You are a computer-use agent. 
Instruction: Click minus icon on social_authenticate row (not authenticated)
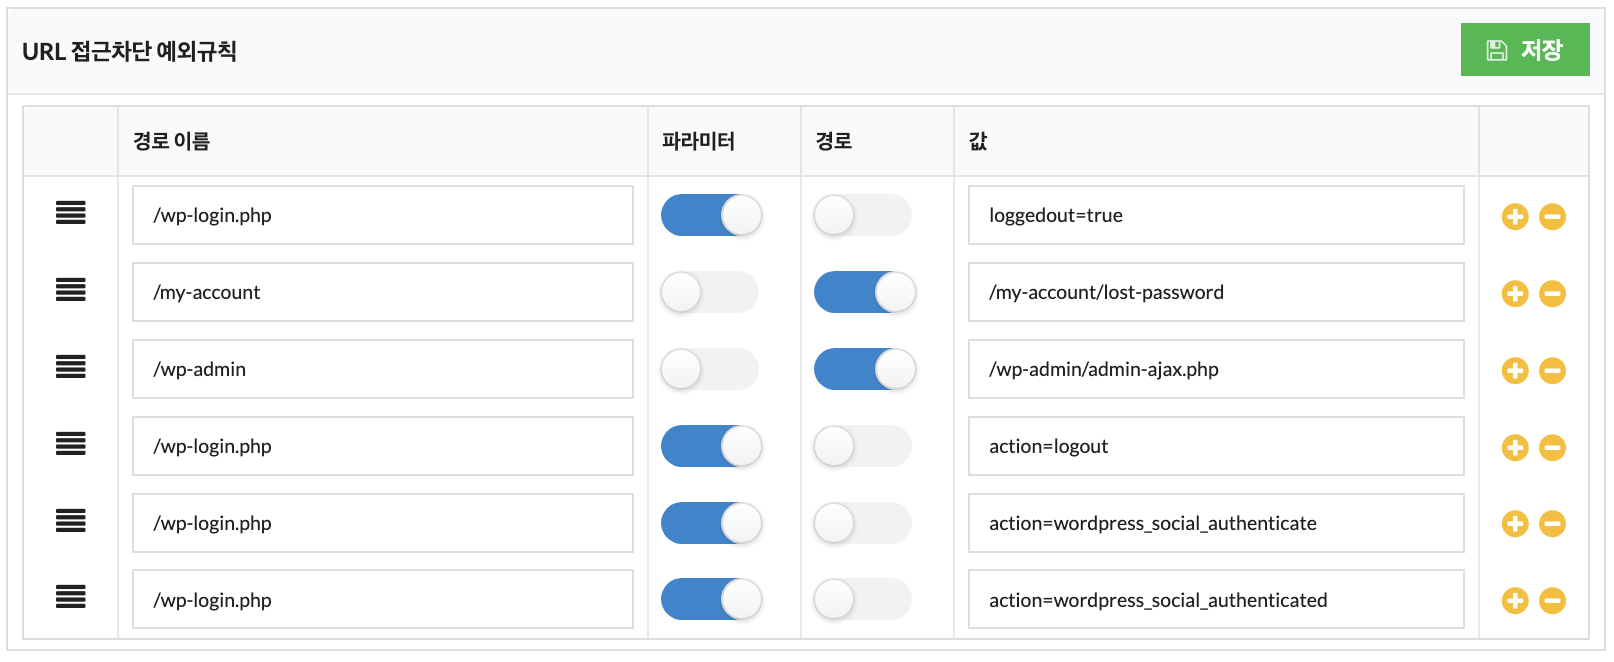1552,523
